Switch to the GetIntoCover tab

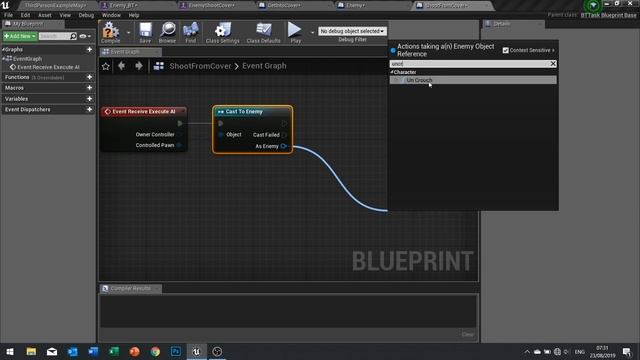(x=284, y=5)
